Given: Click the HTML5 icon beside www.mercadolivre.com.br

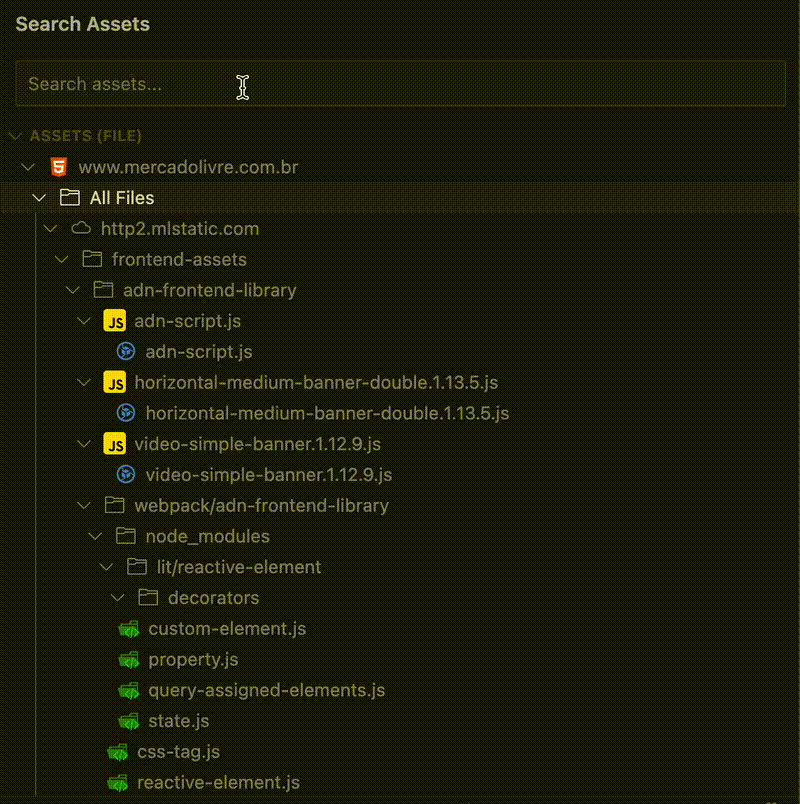Looking at the screenshot, I should [59, 167].
